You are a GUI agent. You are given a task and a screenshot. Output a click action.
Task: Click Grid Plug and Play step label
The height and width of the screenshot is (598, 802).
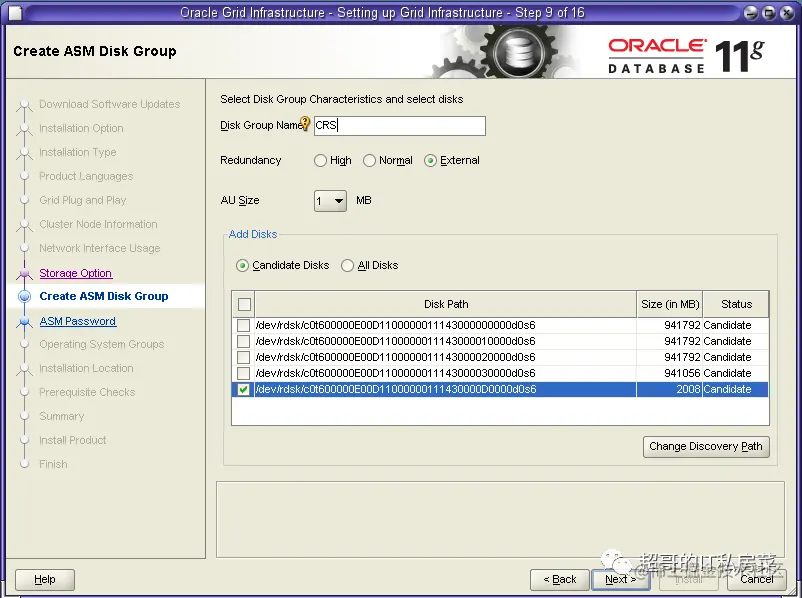click(83, 201)
